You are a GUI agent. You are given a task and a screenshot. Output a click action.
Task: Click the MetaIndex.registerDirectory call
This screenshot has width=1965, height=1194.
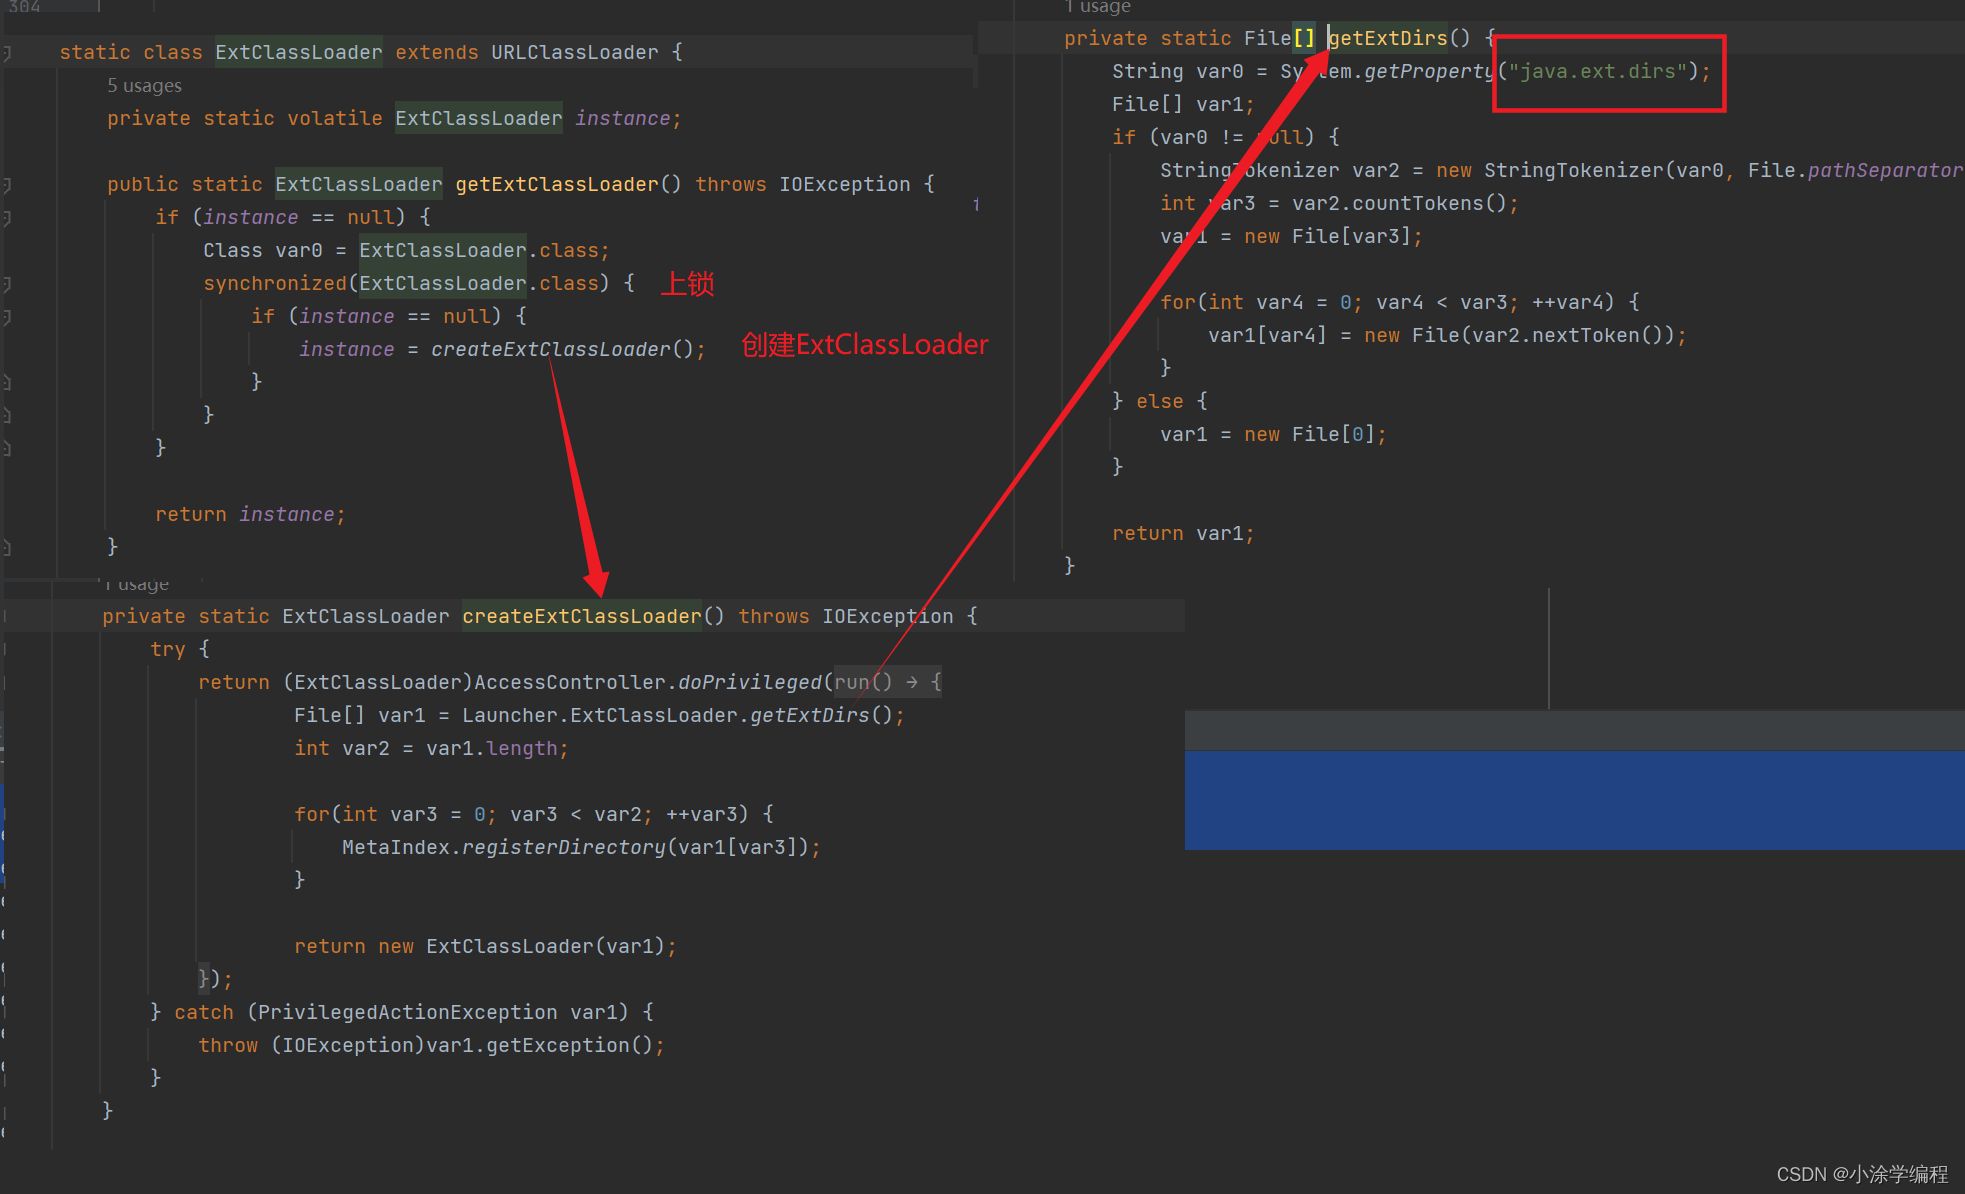coord(500,847)
